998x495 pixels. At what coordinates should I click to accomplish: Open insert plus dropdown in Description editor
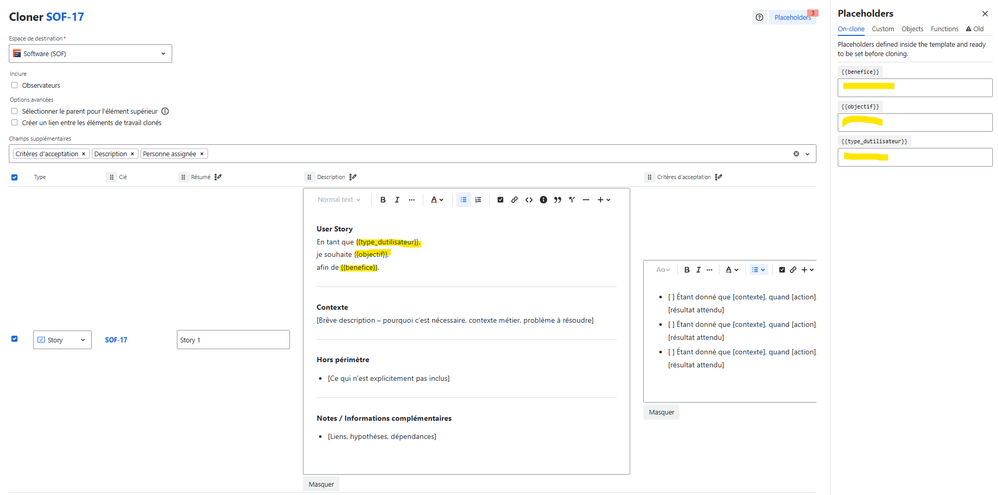click(603, 200)
